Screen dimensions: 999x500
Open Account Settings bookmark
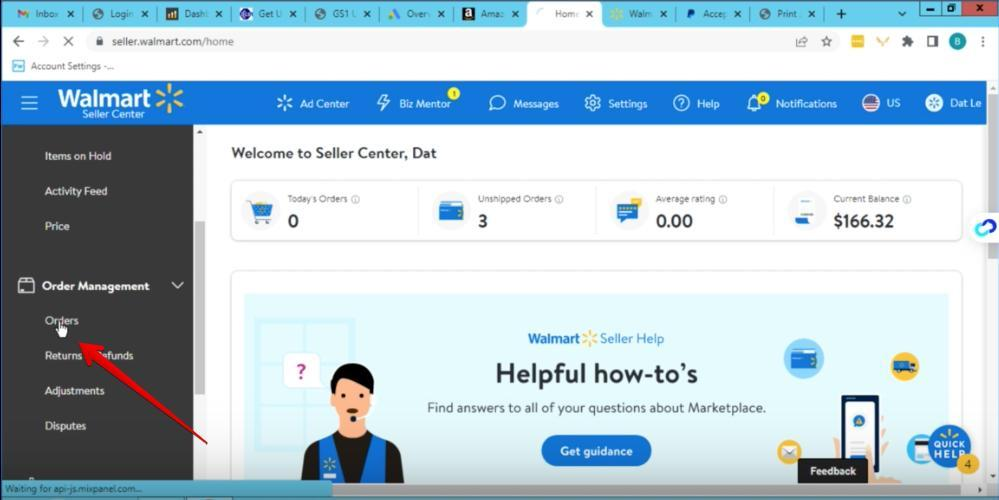pyautogui.click(x=64, y=66)
